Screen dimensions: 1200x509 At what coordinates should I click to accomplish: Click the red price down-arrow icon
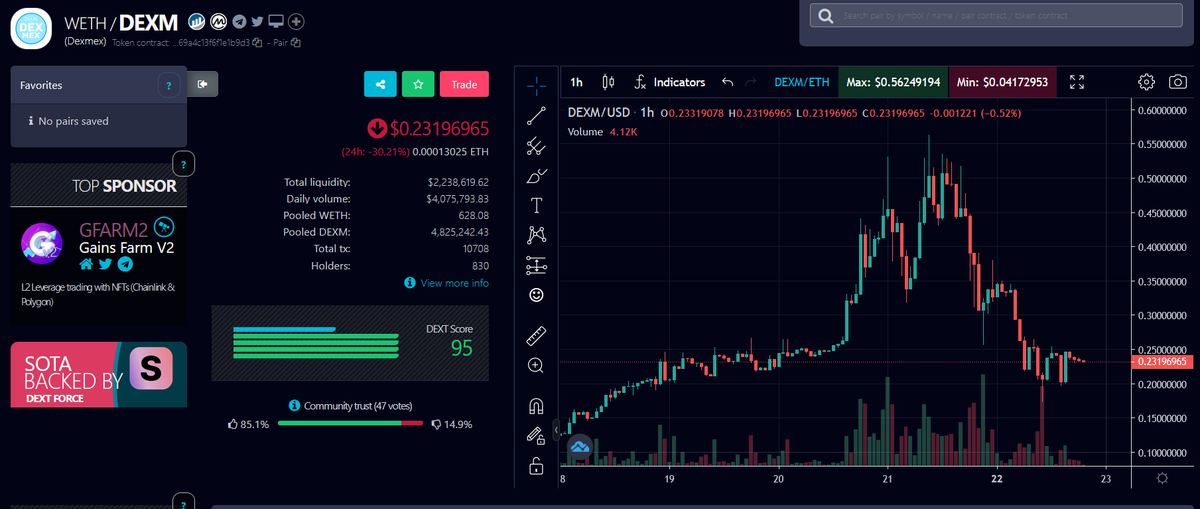[x=377, y=128]
